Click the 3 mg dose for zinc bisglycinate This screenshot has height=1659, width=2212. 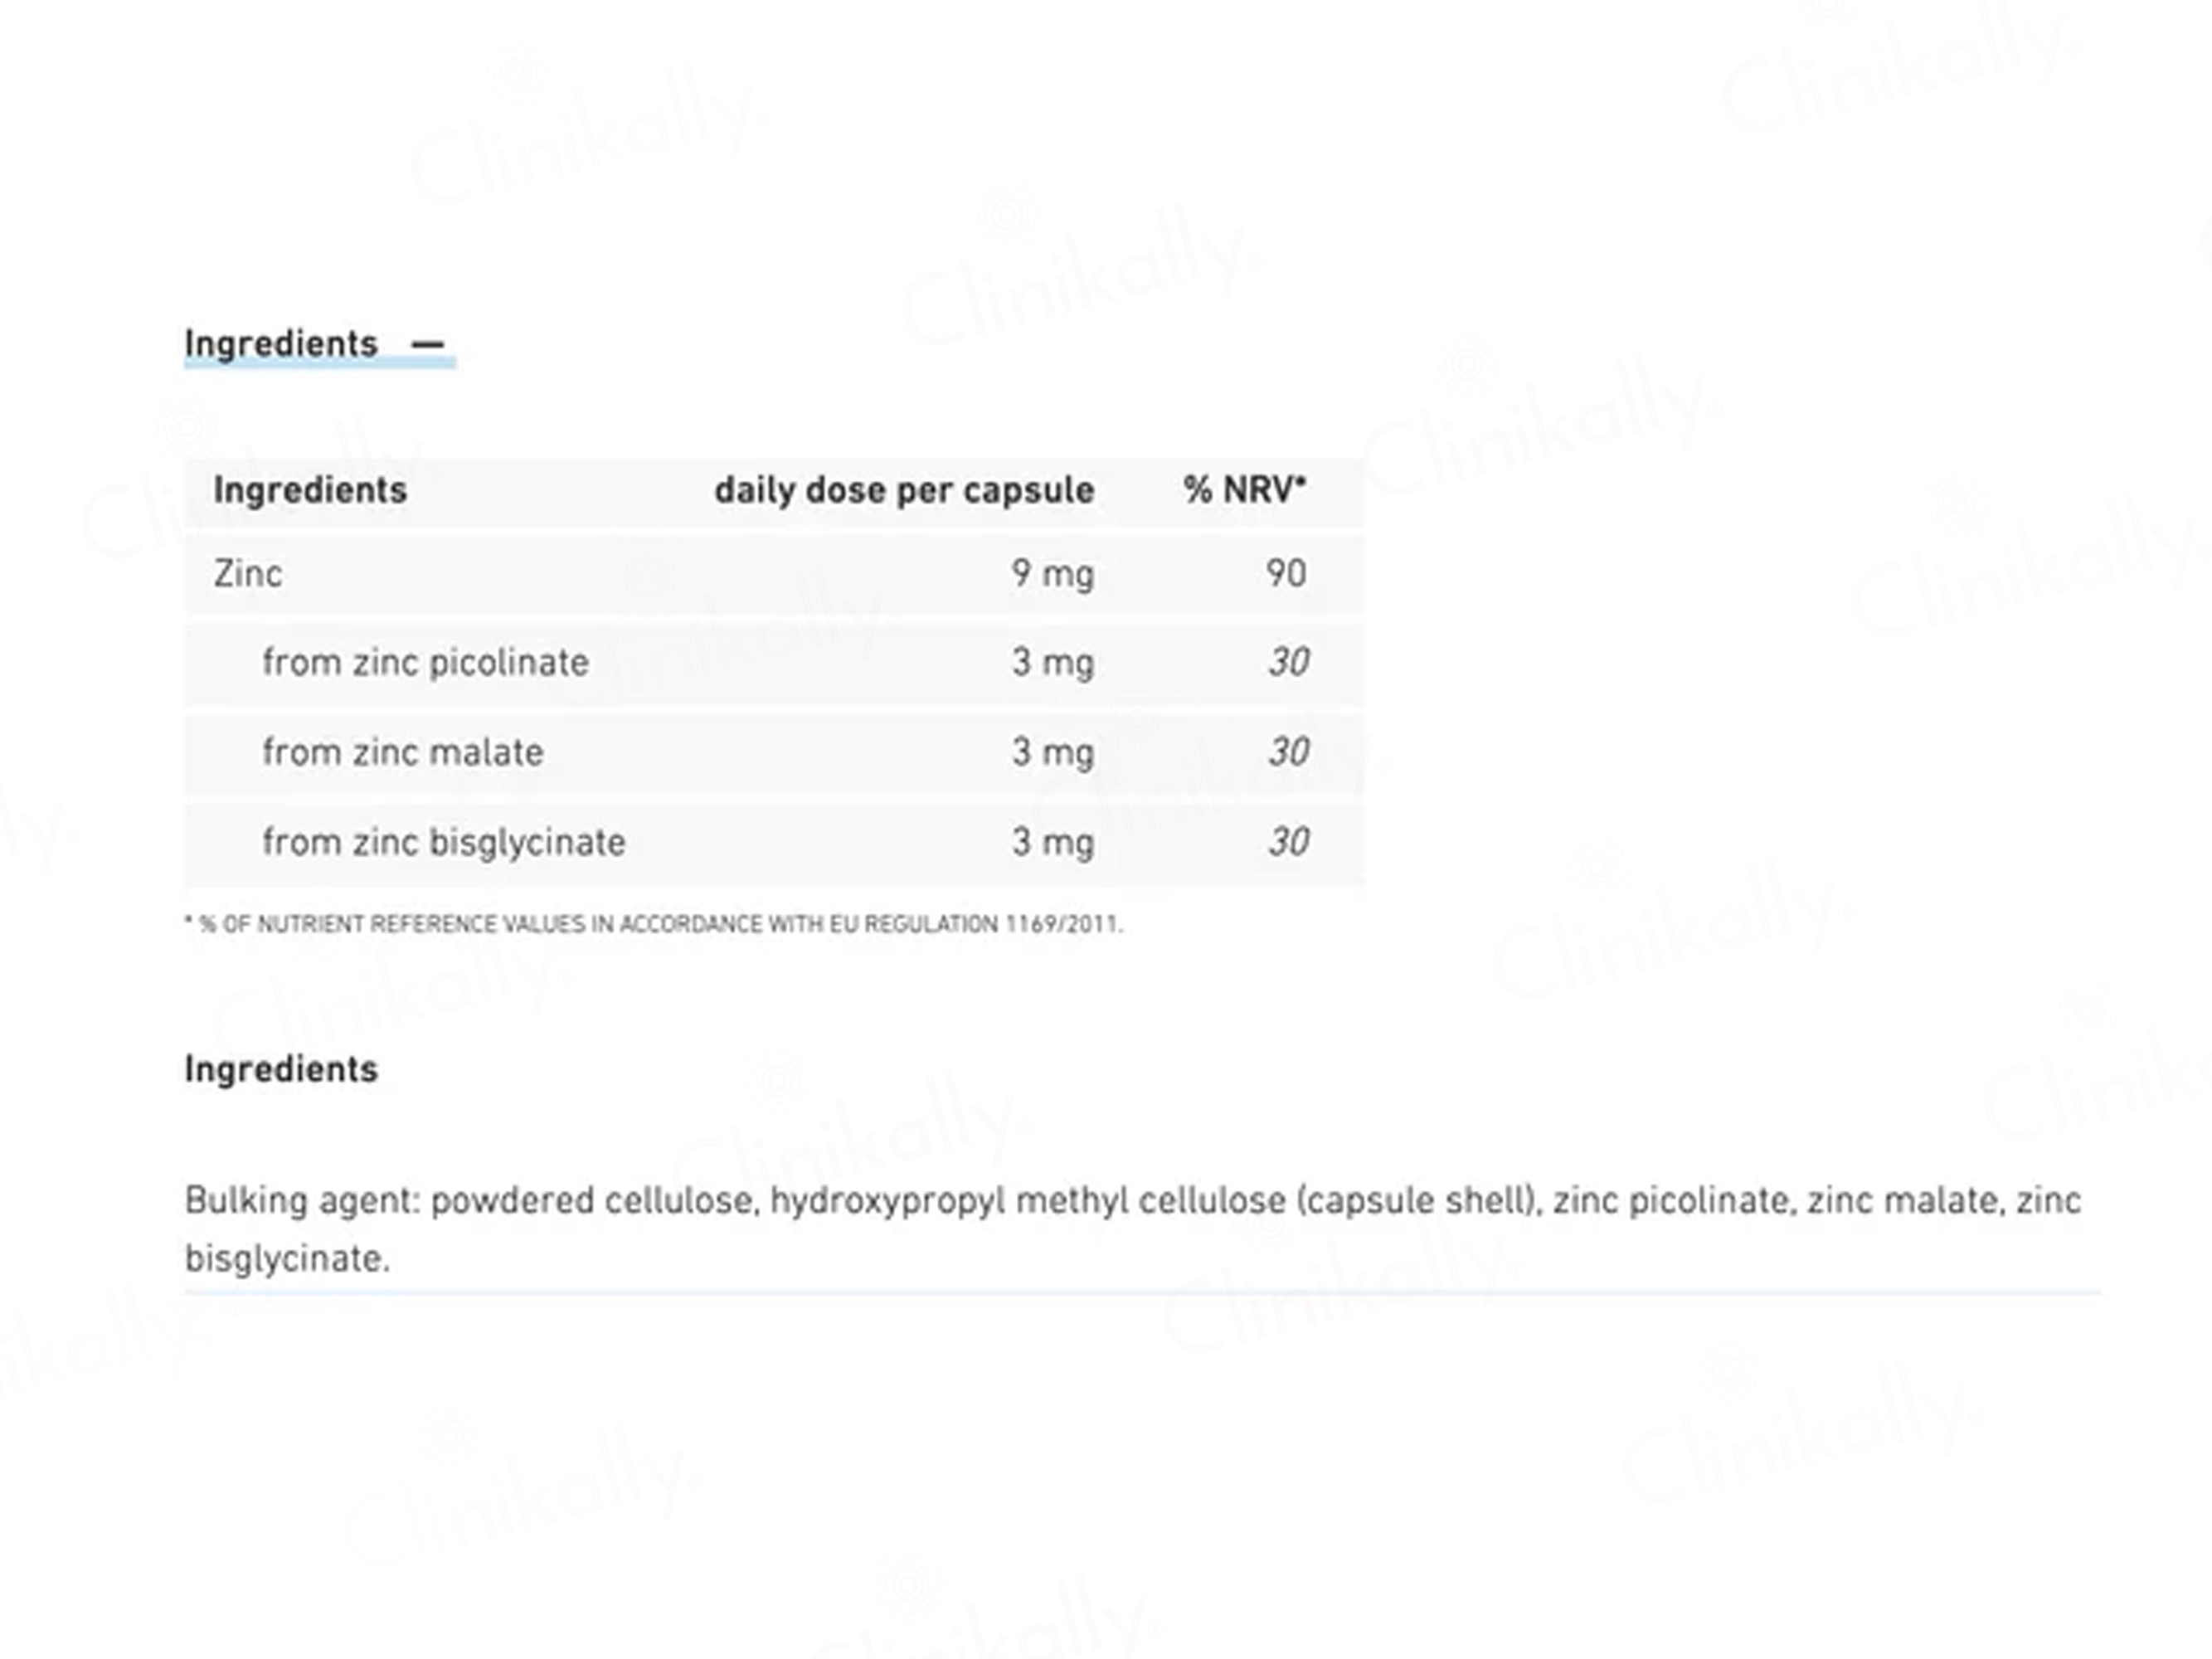coord(1052,842)
